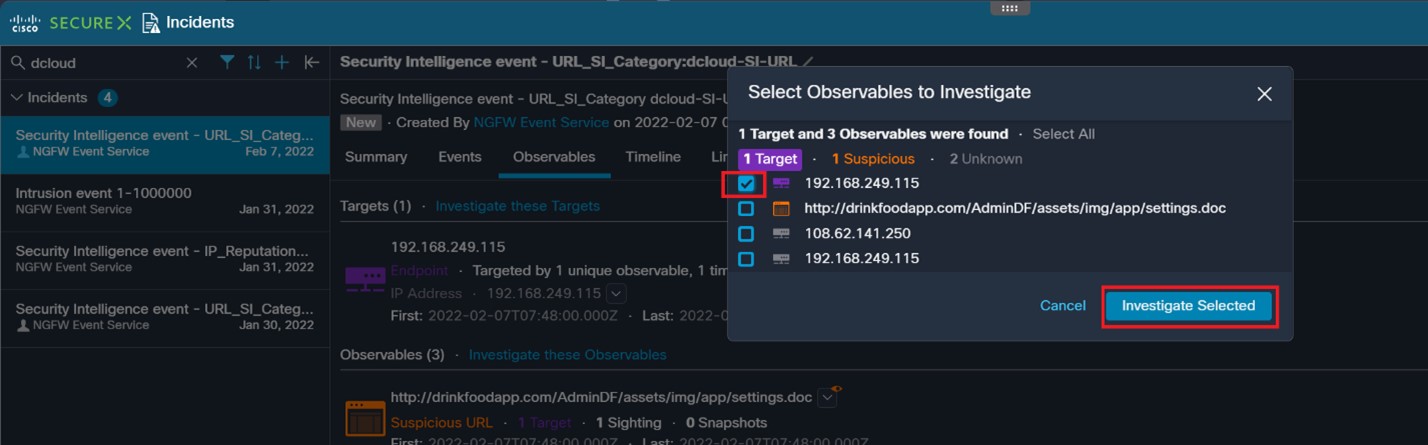Click the New status tag
Screen dimensions: 1428x445
[x=362, y=122]
